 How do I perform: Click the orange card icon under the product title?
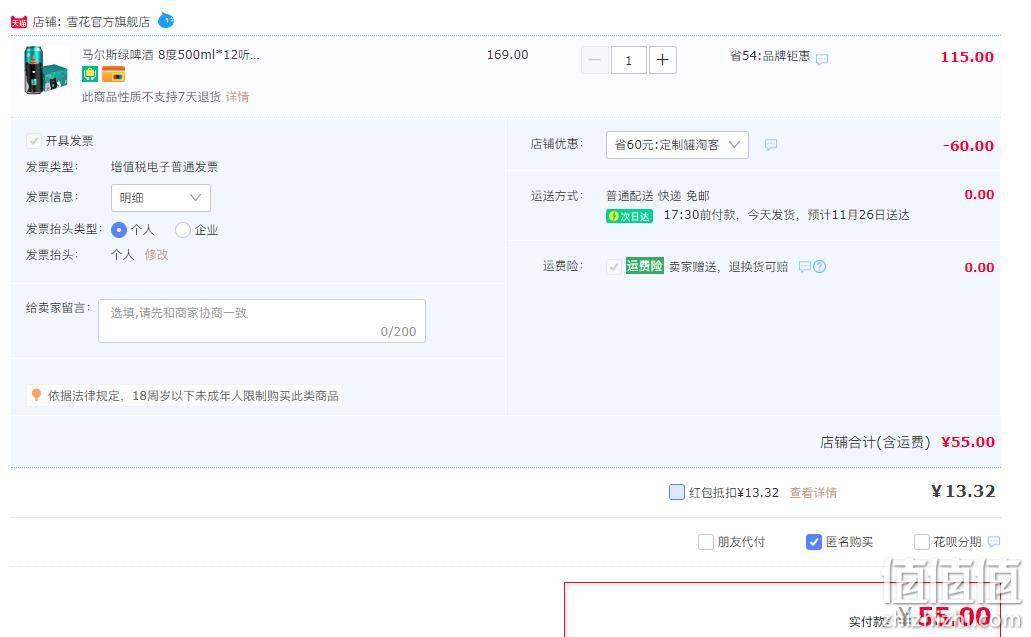pyautogui.click(x=113, y=74)
